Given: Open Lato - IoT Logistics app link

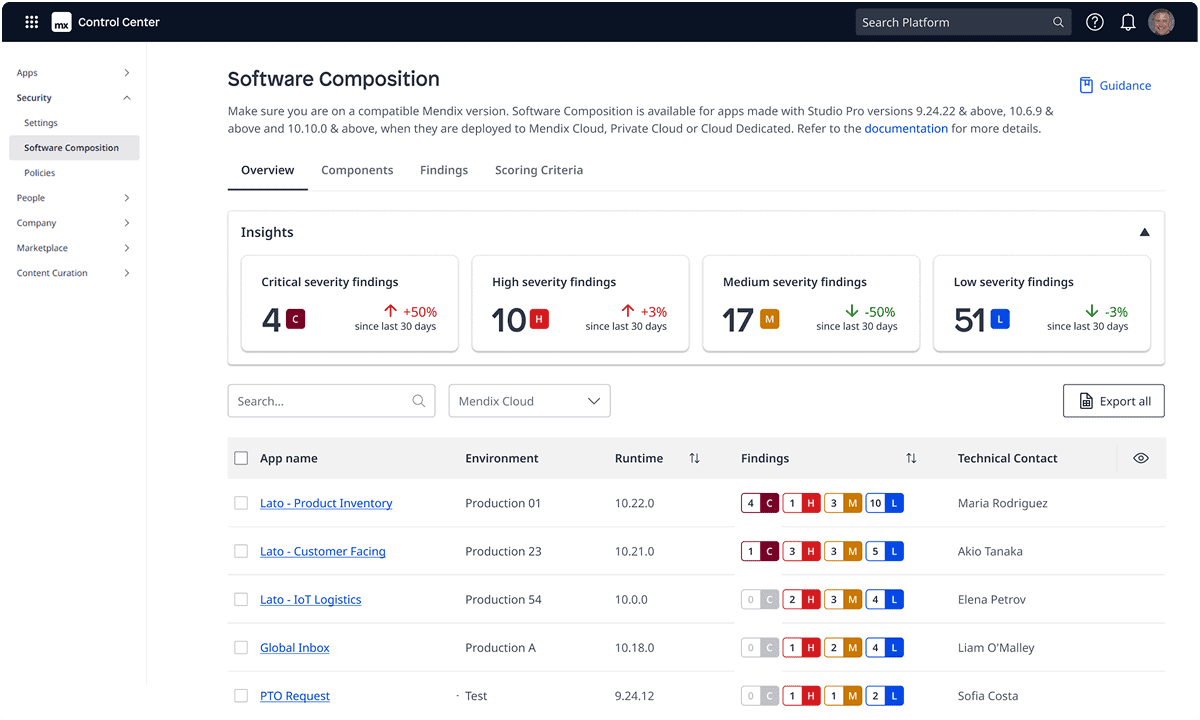Looking at the screenshot, I should pos(311,599).
